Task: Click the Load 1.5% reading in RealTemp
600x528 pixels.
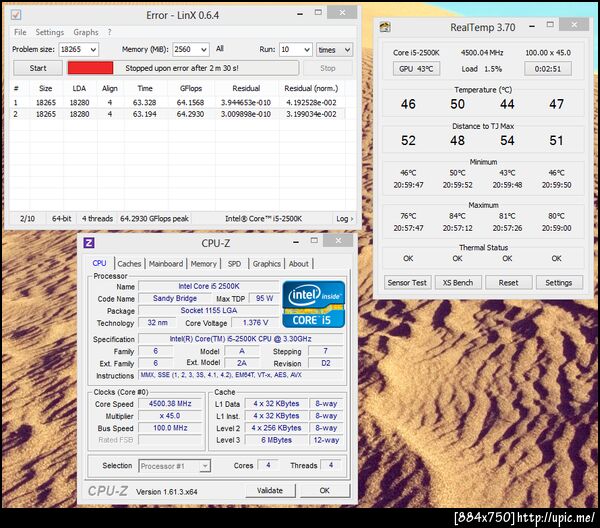Action: (481, 69)
